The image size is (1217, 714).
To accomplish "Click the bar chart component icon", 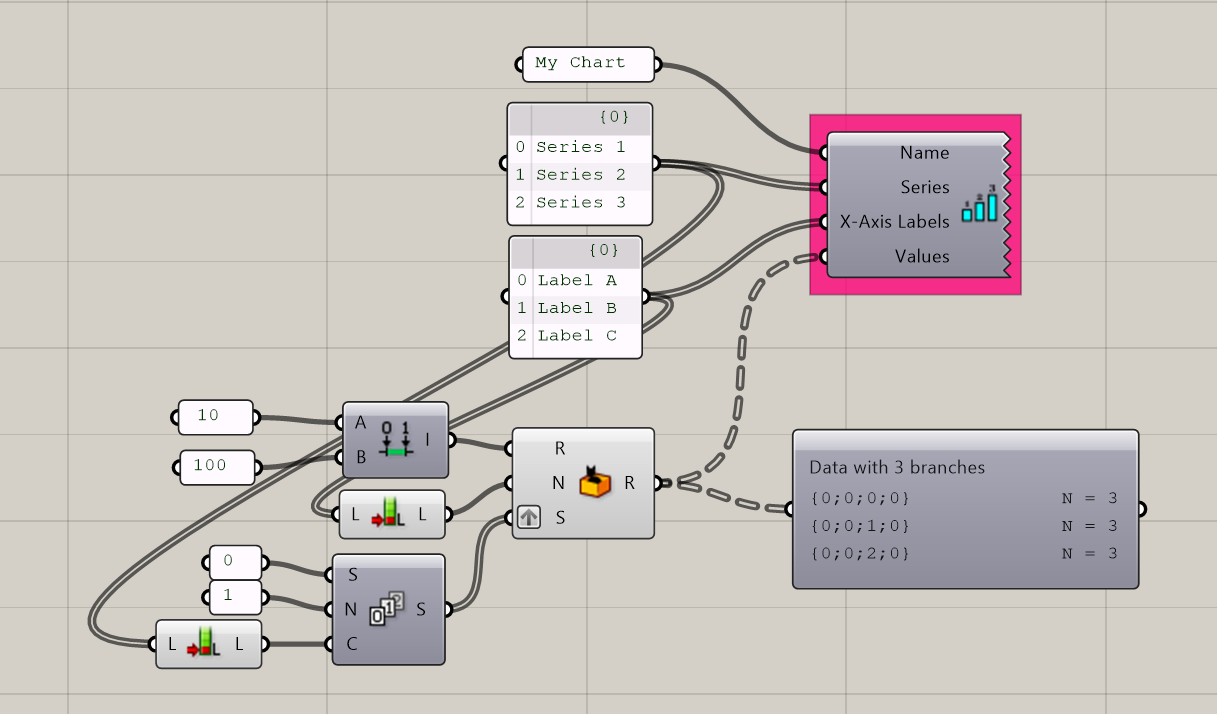I will [x=979, y=204].
